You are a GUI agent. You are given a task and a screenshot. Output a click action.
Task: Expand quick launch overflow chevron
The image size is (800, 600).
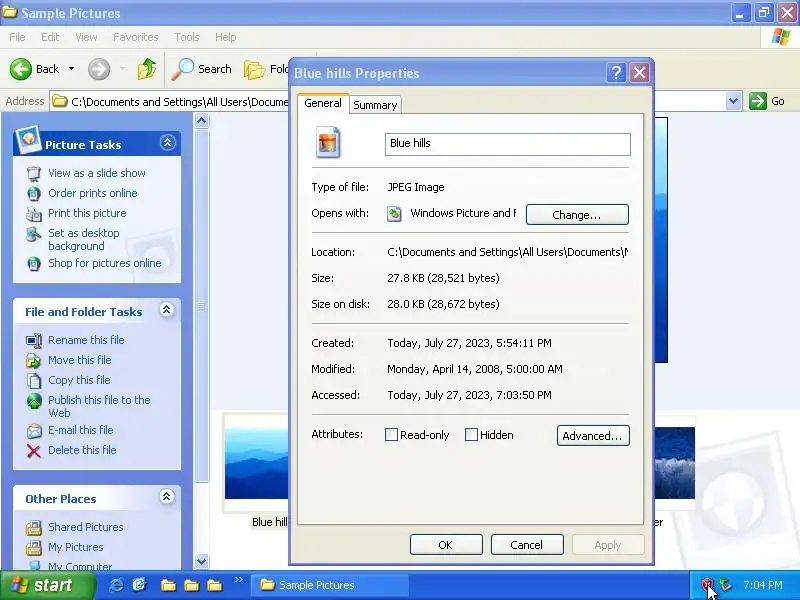tap(238, 580)
